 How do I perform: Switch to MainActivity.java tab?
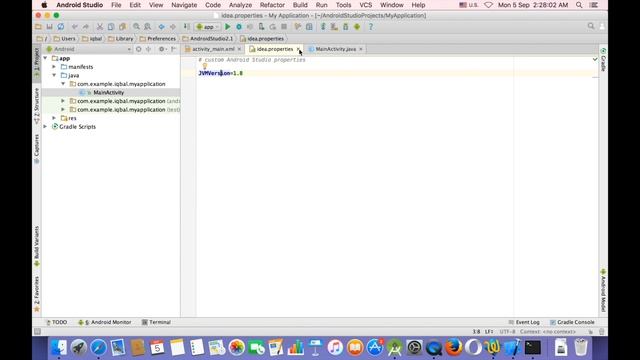tap(336, 49)
